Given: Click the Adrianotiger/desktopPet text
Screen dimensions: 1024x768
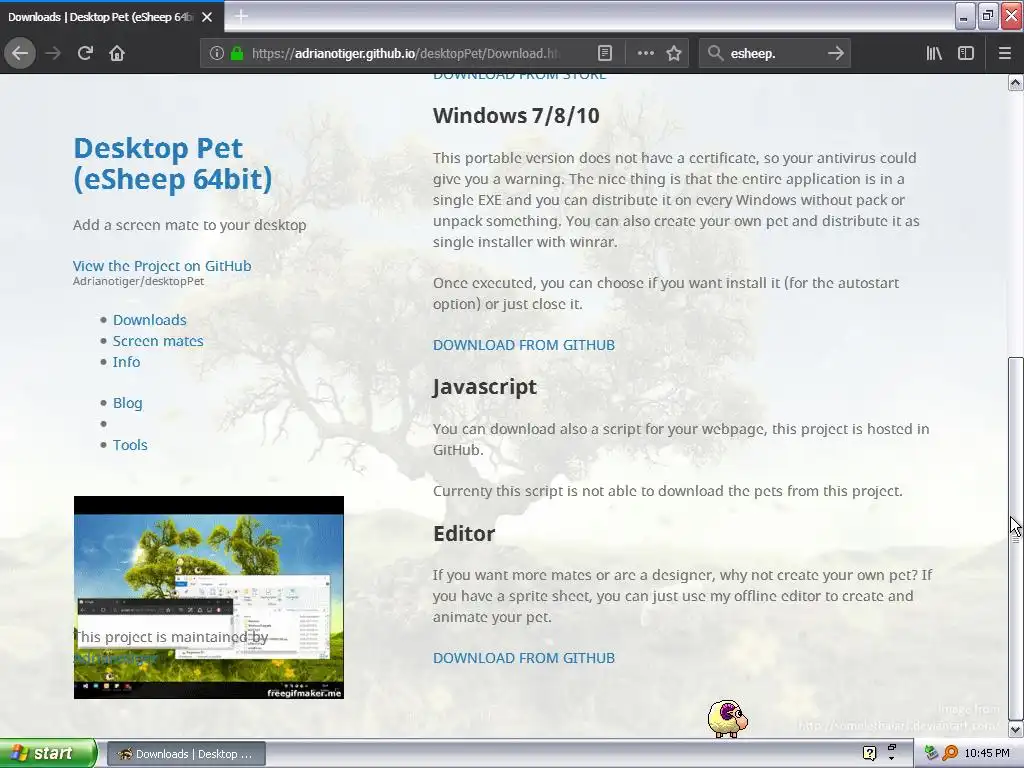Looking at the screenshot, I should coord(138,281).
